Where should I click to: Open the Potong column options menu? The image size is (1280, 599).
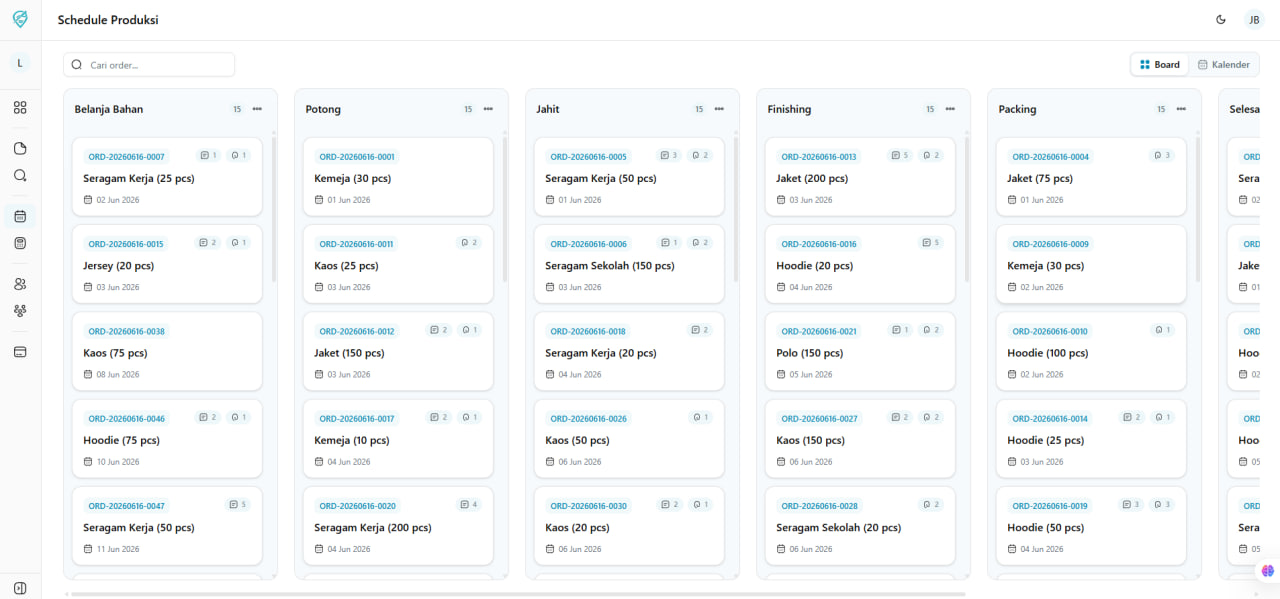(x=488, y=109)
